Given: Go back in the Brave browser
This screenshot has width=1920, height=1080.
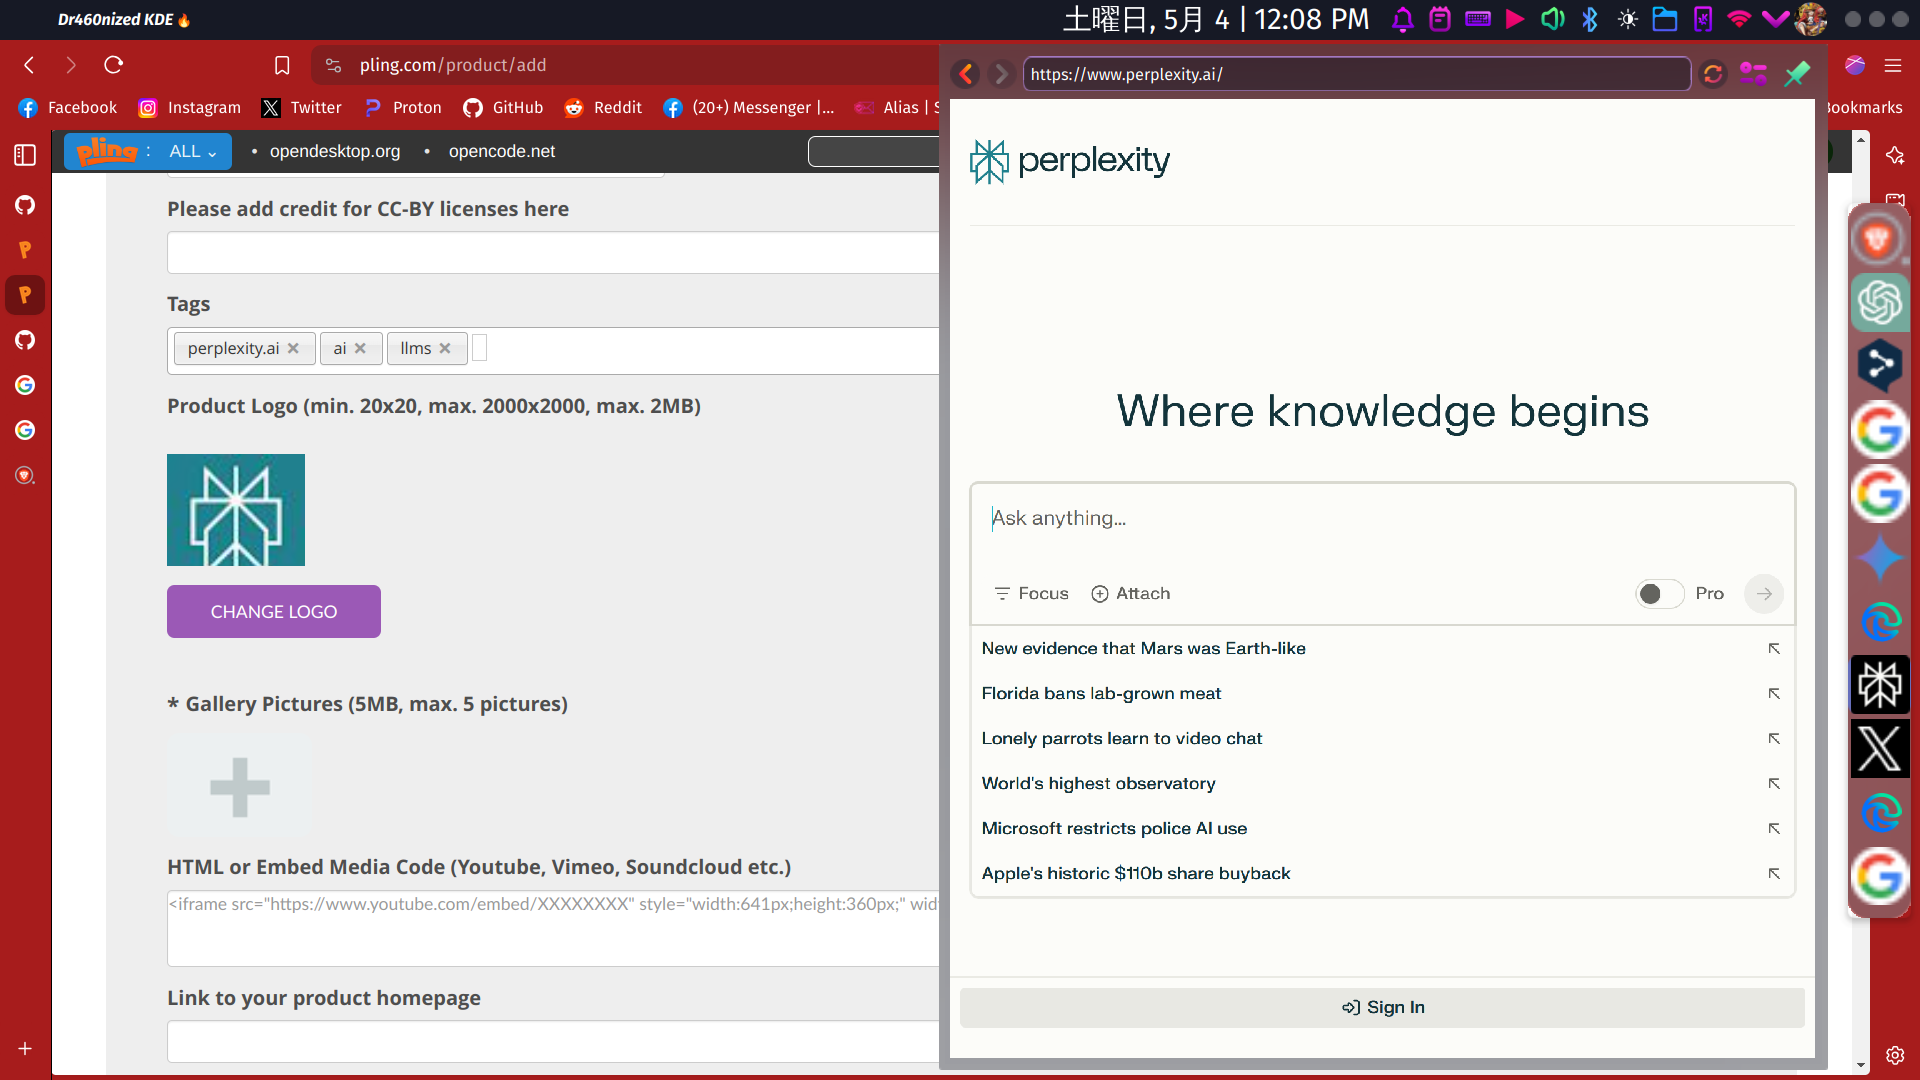Looking at the screenshot, I should tap(29, 65).
